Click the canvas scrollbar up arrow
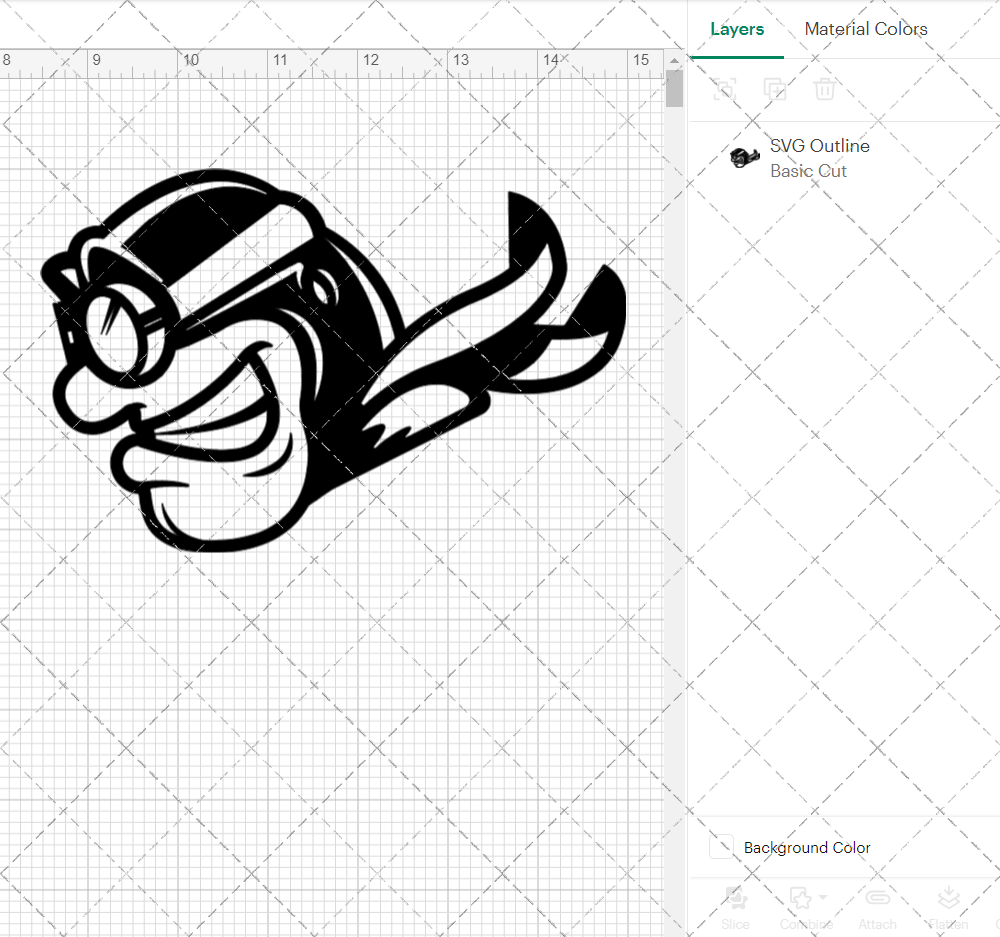This screenshot has width=1000, height=937. tap(674, 61)
